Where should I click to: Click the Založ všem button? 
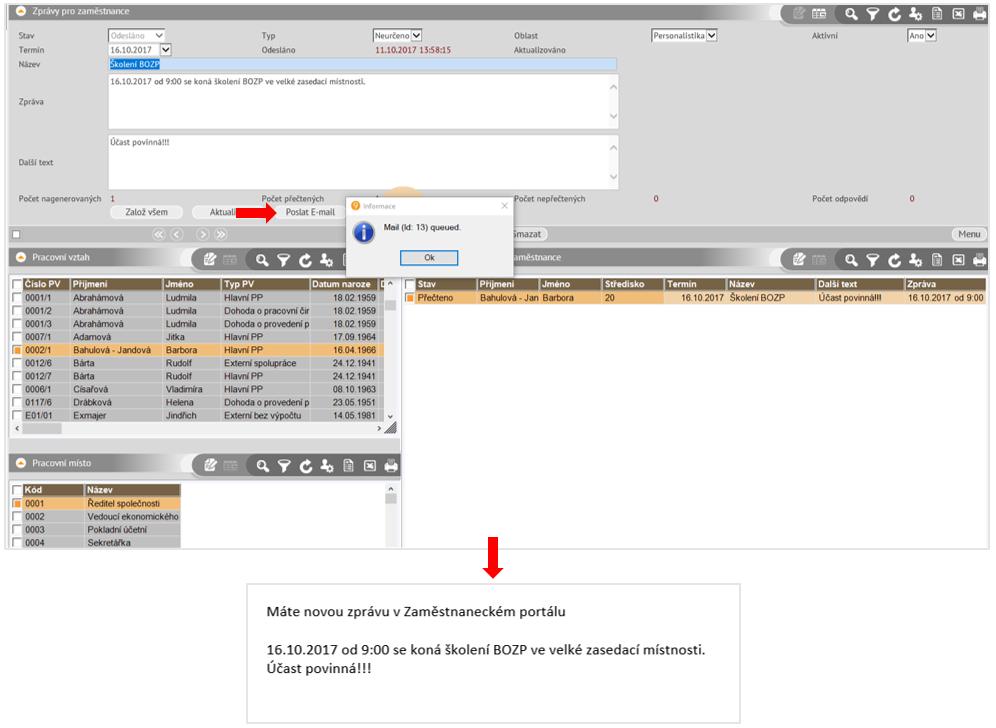tap(147, 212)
